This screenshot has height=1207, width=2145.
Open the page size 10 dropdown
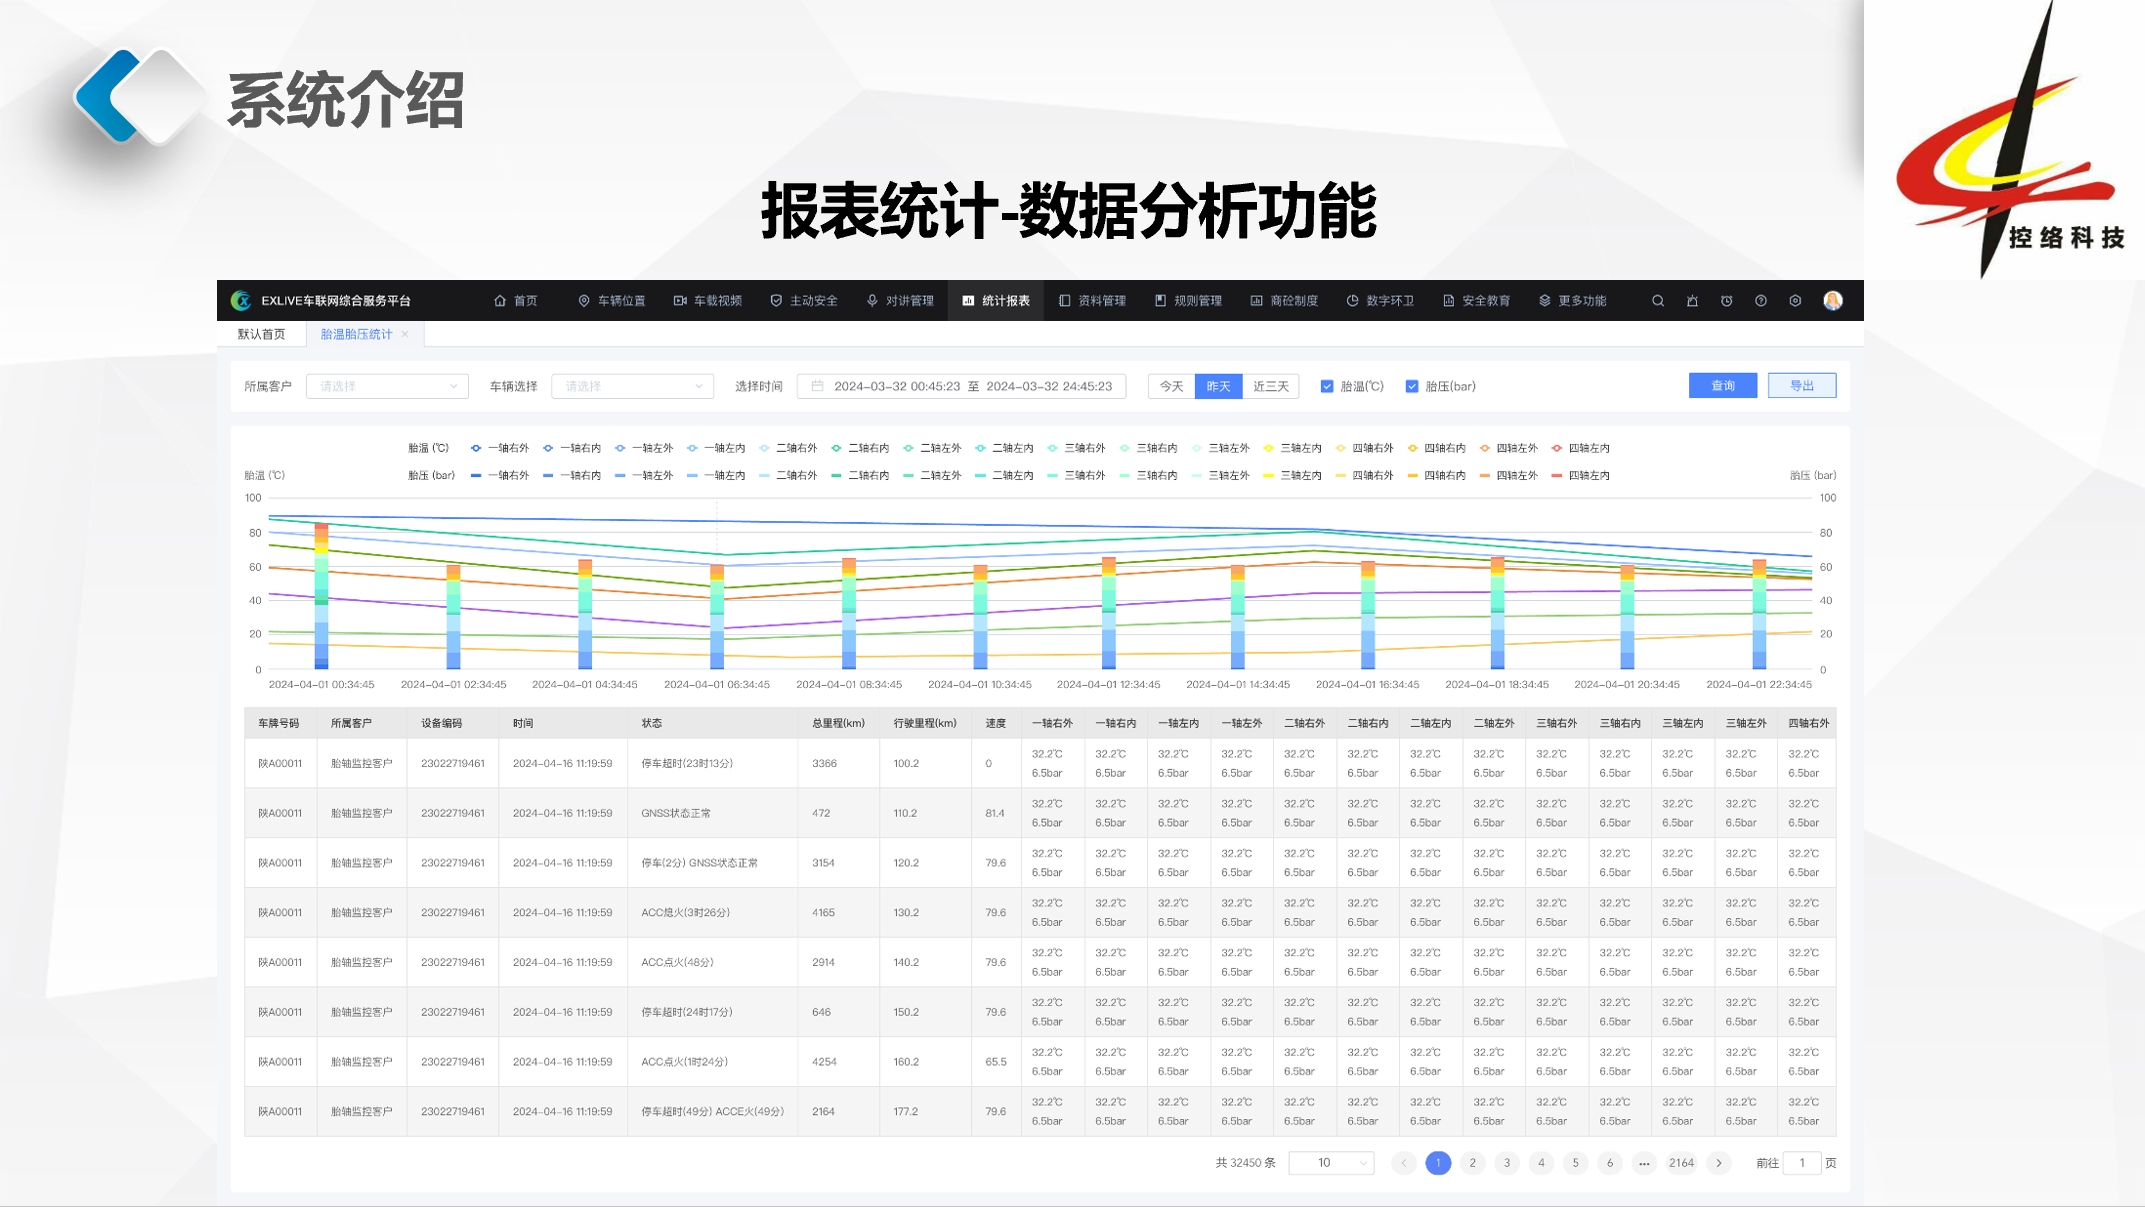tap(1331, 1163)
